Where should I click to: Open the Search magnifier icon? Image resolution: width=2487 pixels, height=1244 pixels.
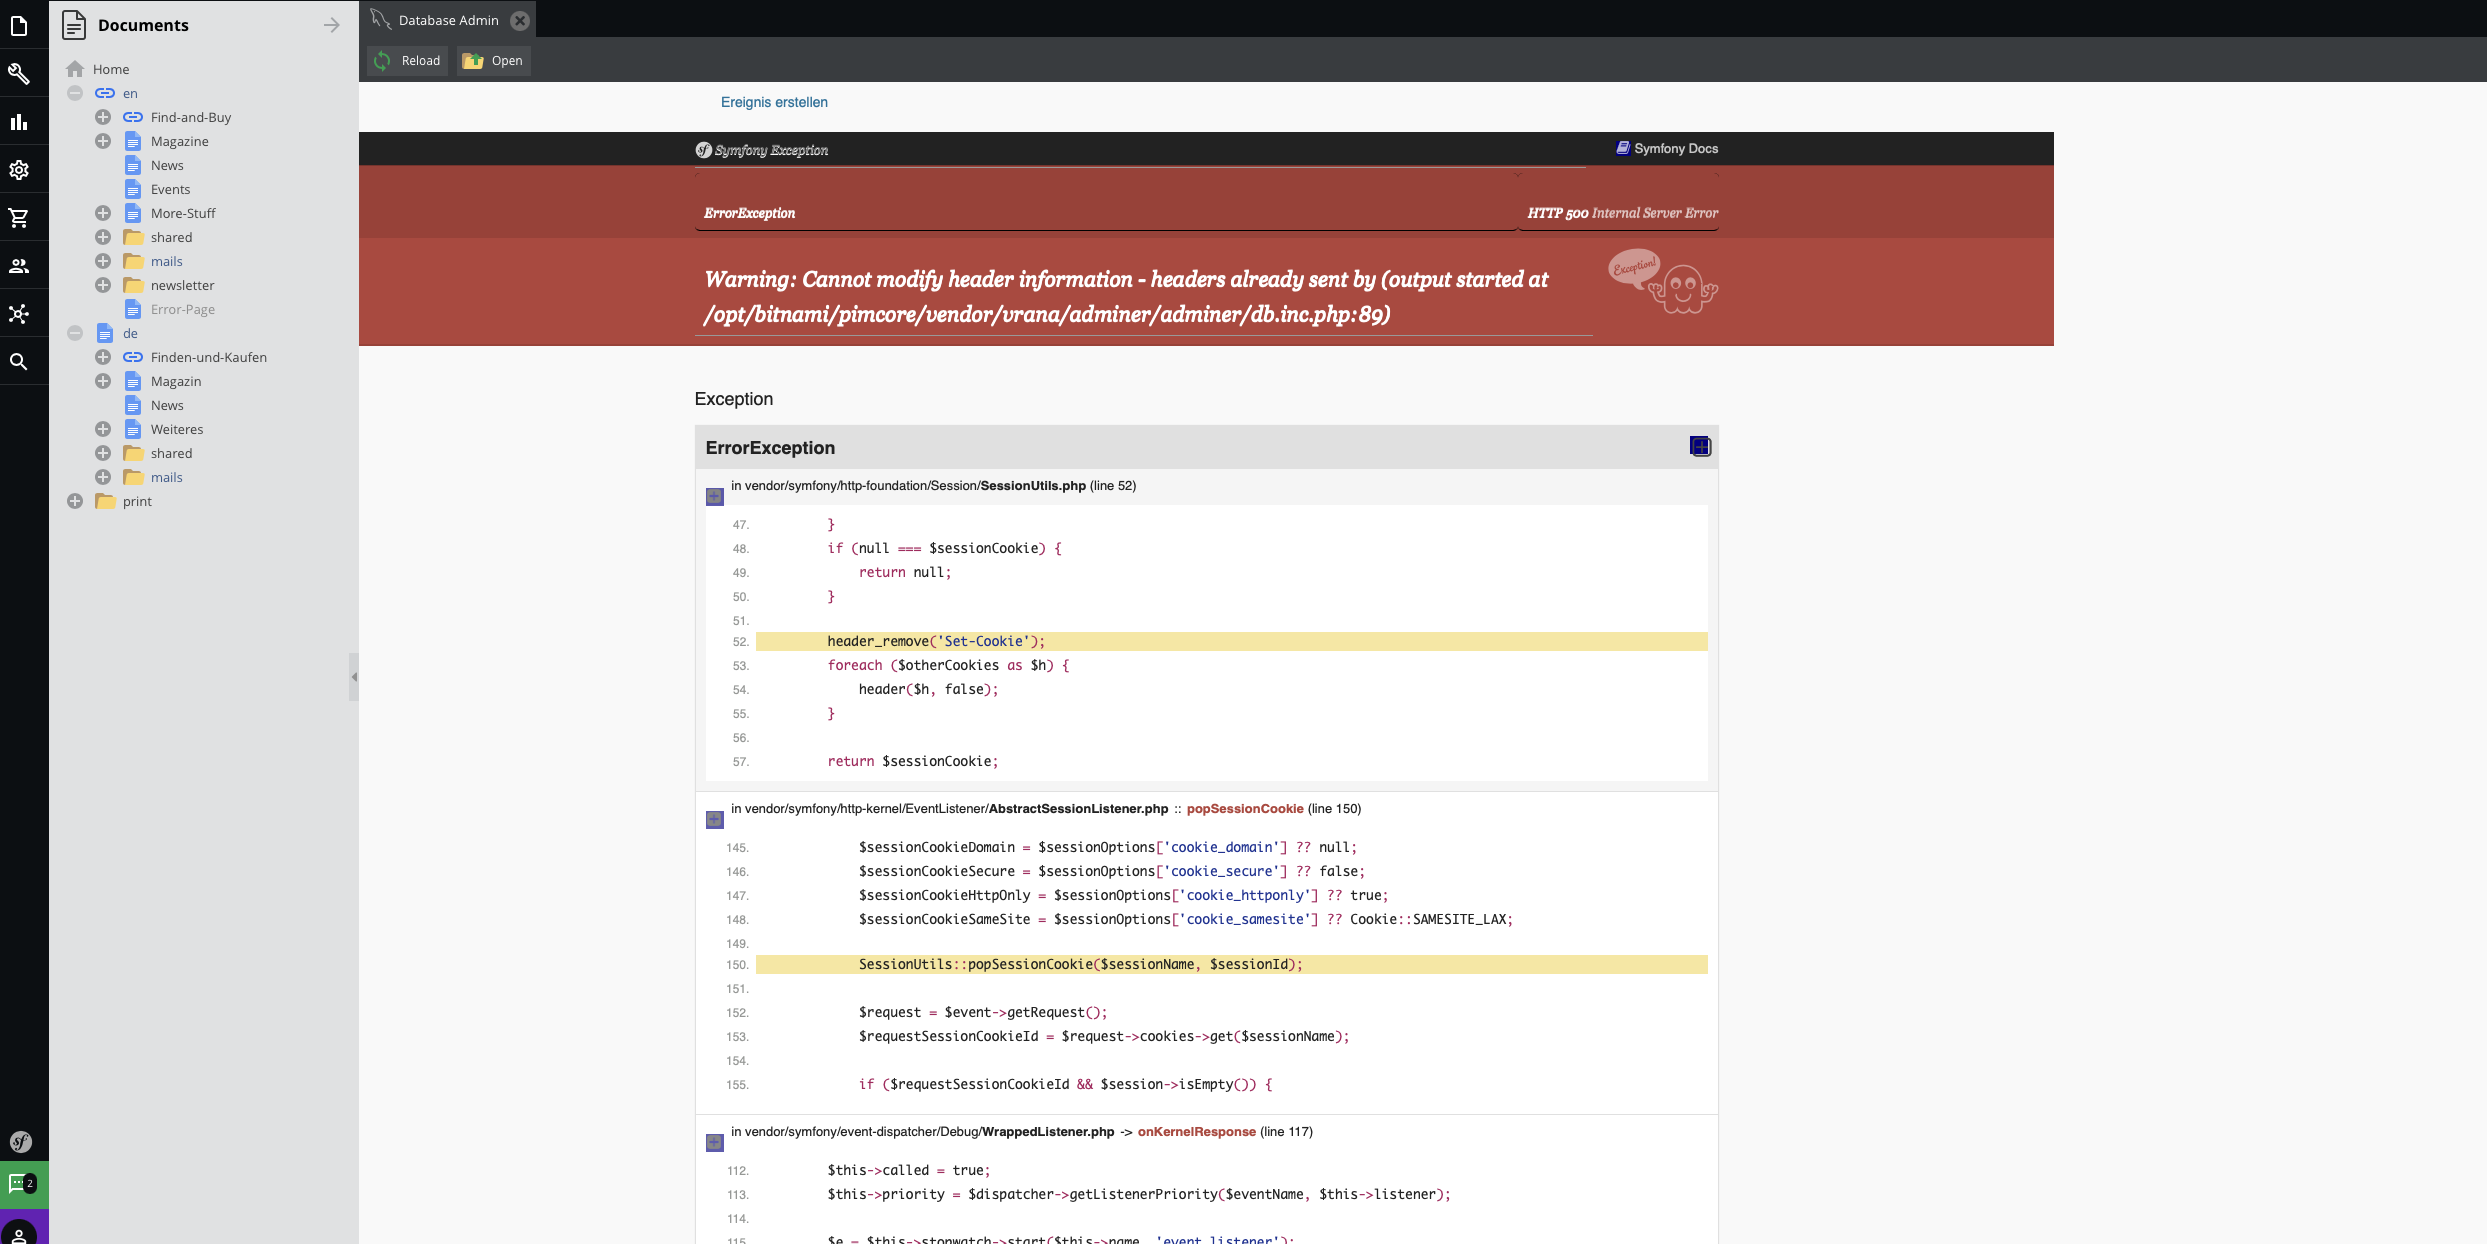click(19, 362)
